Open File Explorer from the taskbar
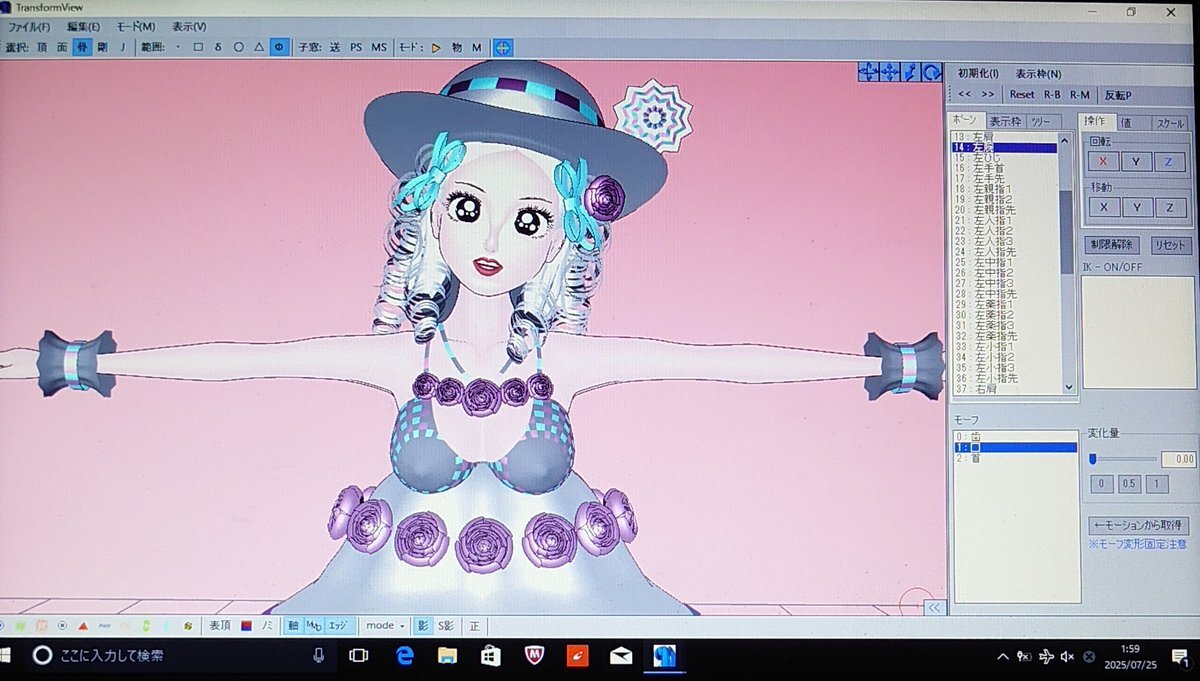This screenshot has width=1200, height=681. pos(447,656)
